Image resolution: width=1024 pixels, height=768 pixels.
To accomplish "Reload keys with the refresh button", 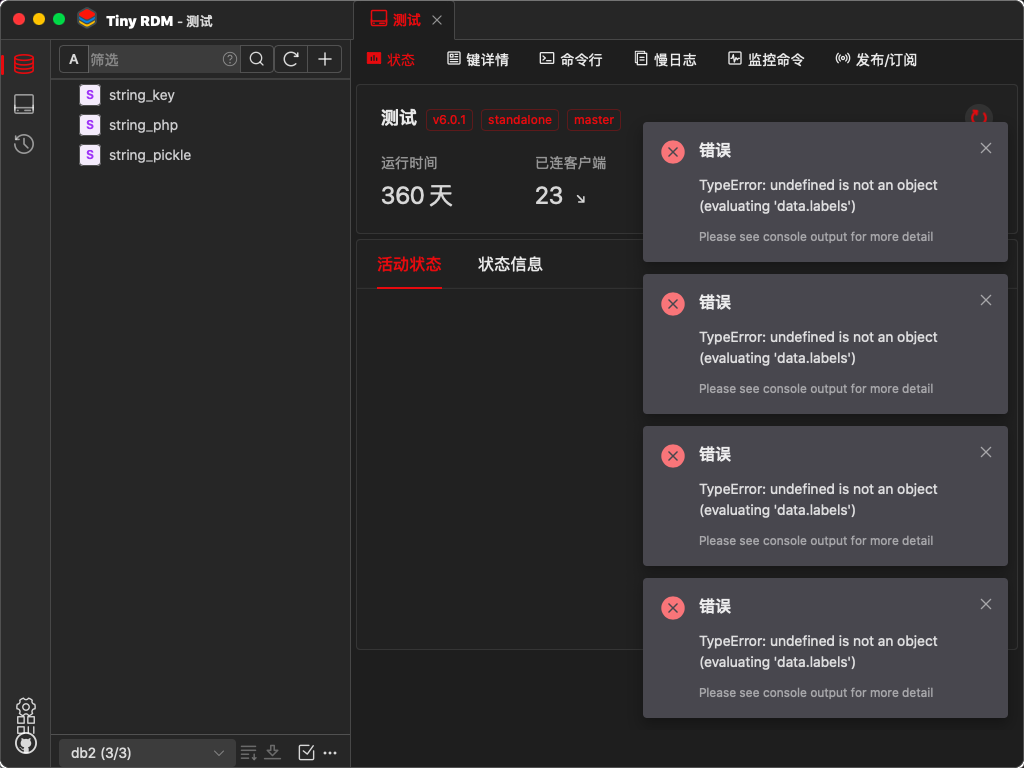I will tap(291, 59).
